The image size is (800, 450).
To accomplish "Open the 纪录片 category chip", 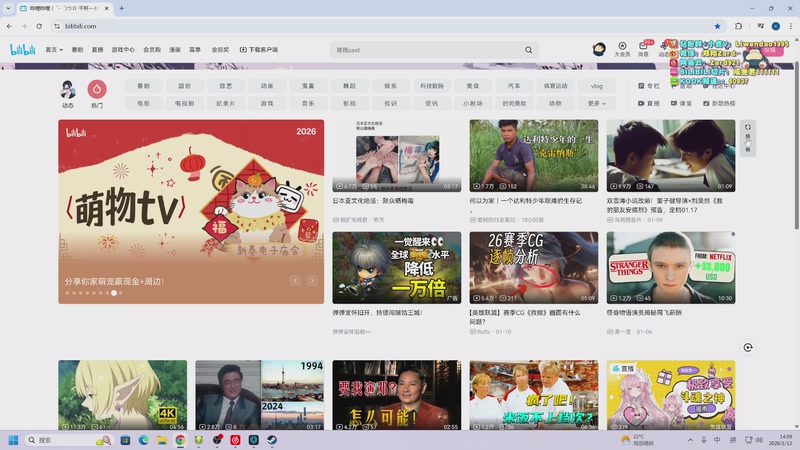I will point(226,103).
